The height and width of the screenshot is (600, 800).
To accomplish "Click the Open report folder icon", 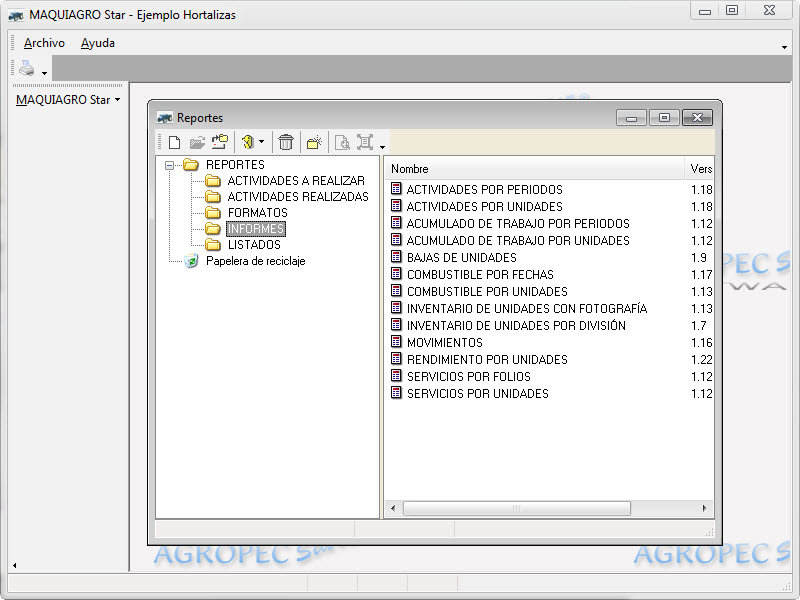I will coord(197,142).
